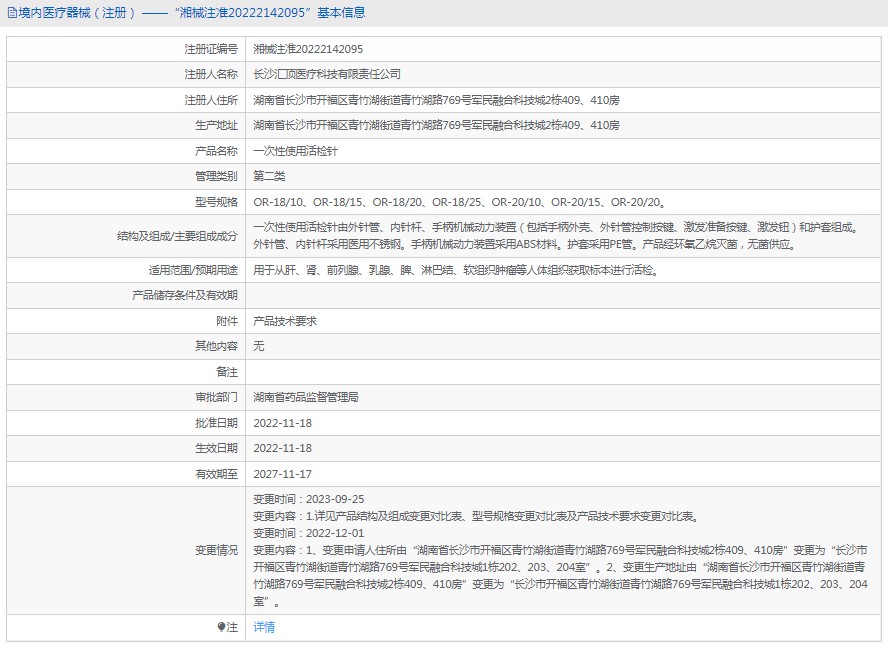Select the 结构及组成/主要组成成分 label

[x=177, y=236]
